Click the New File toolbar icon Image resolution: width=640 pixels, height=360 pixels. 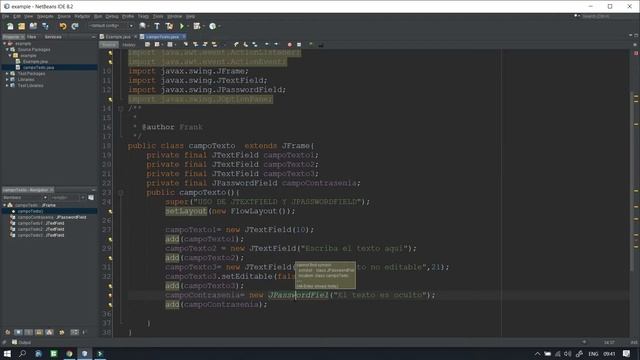pyautogui.click(x=10, y=26)
